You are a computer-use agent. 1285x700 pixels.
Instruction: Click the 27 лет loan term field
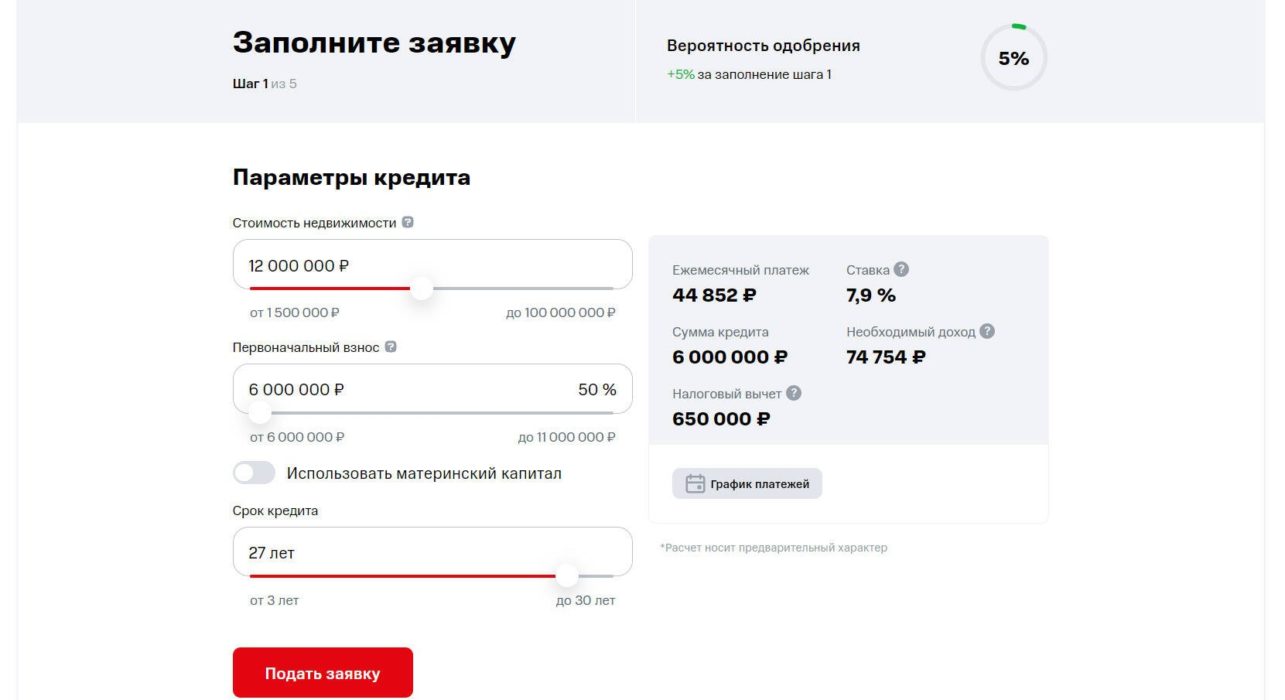point(430,551)
